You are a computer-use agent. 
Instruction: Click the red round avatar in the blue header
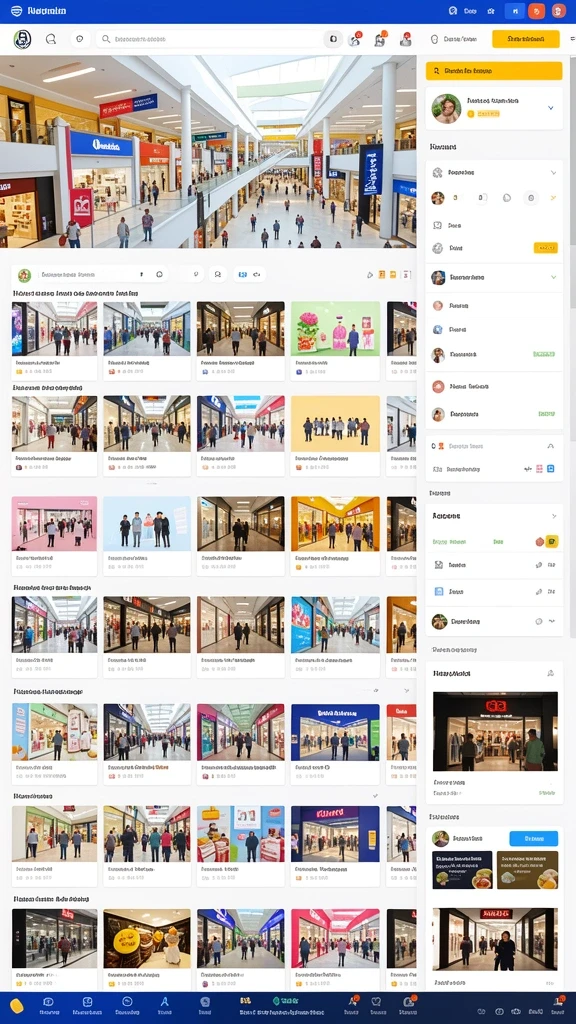point(558,11)
